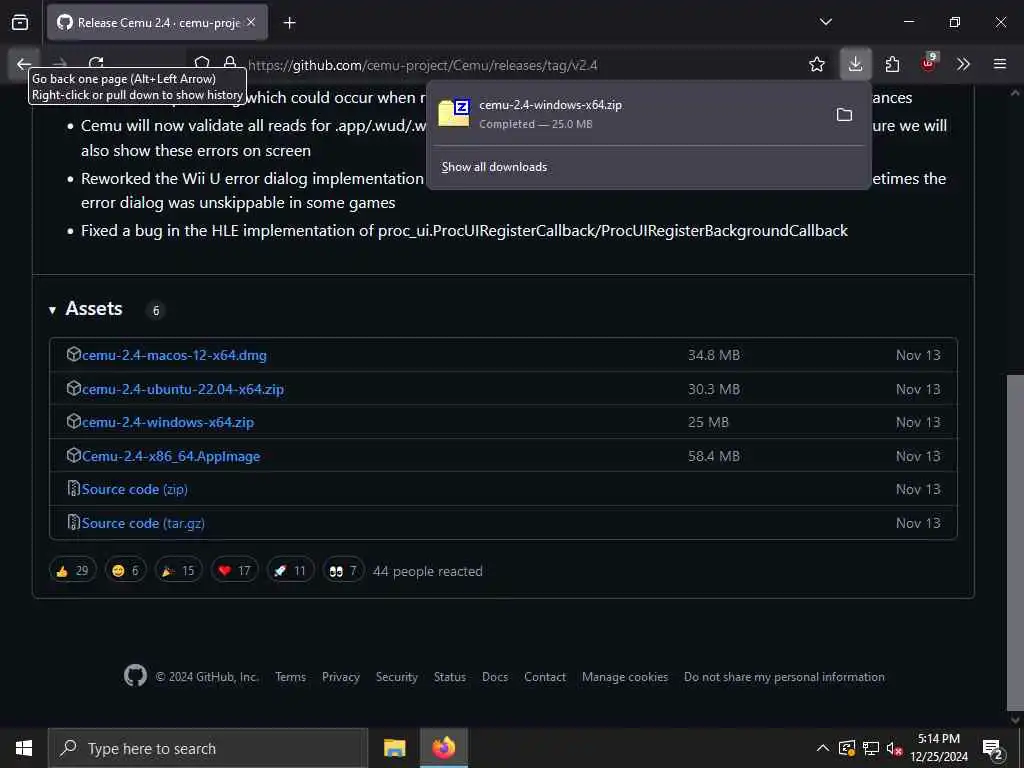Download cemu-2.4-ubuntu-22.04-x64.zip
The height and width of the screenshot is (768, 1024).
[x=182, y=389]
